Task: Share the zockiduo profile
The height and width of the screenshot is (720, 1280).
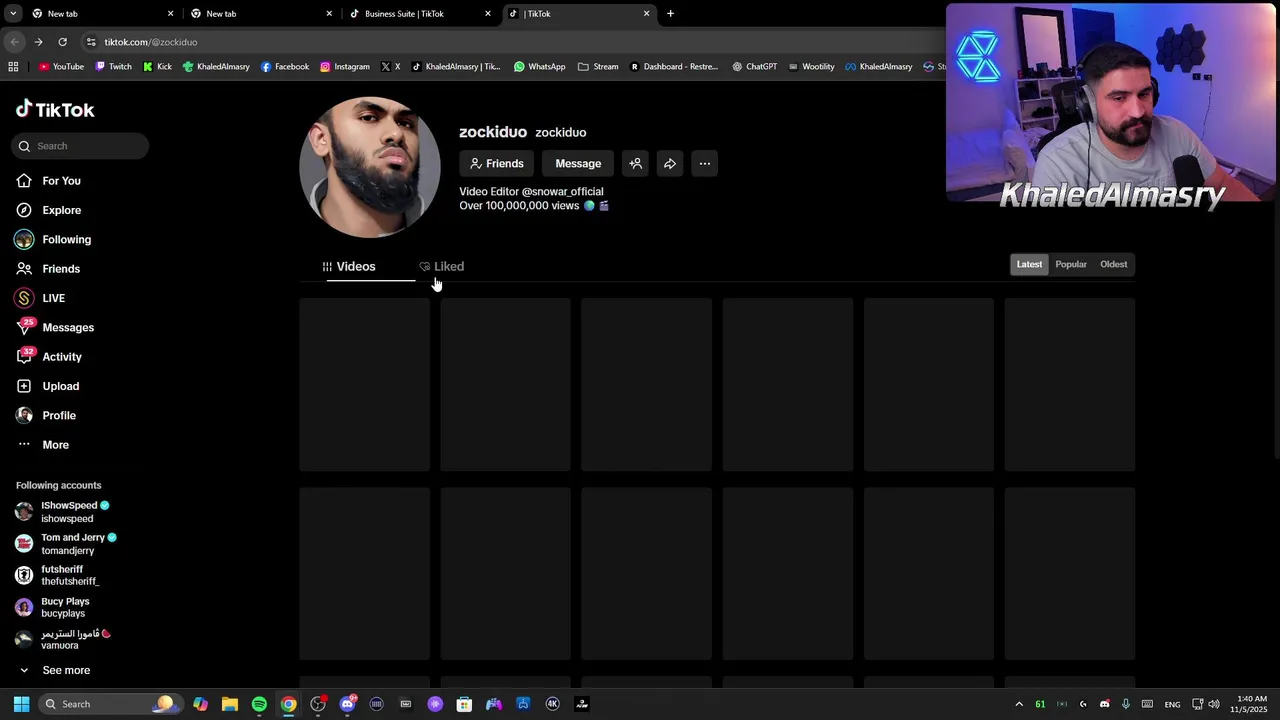Action: coord(670,164)
